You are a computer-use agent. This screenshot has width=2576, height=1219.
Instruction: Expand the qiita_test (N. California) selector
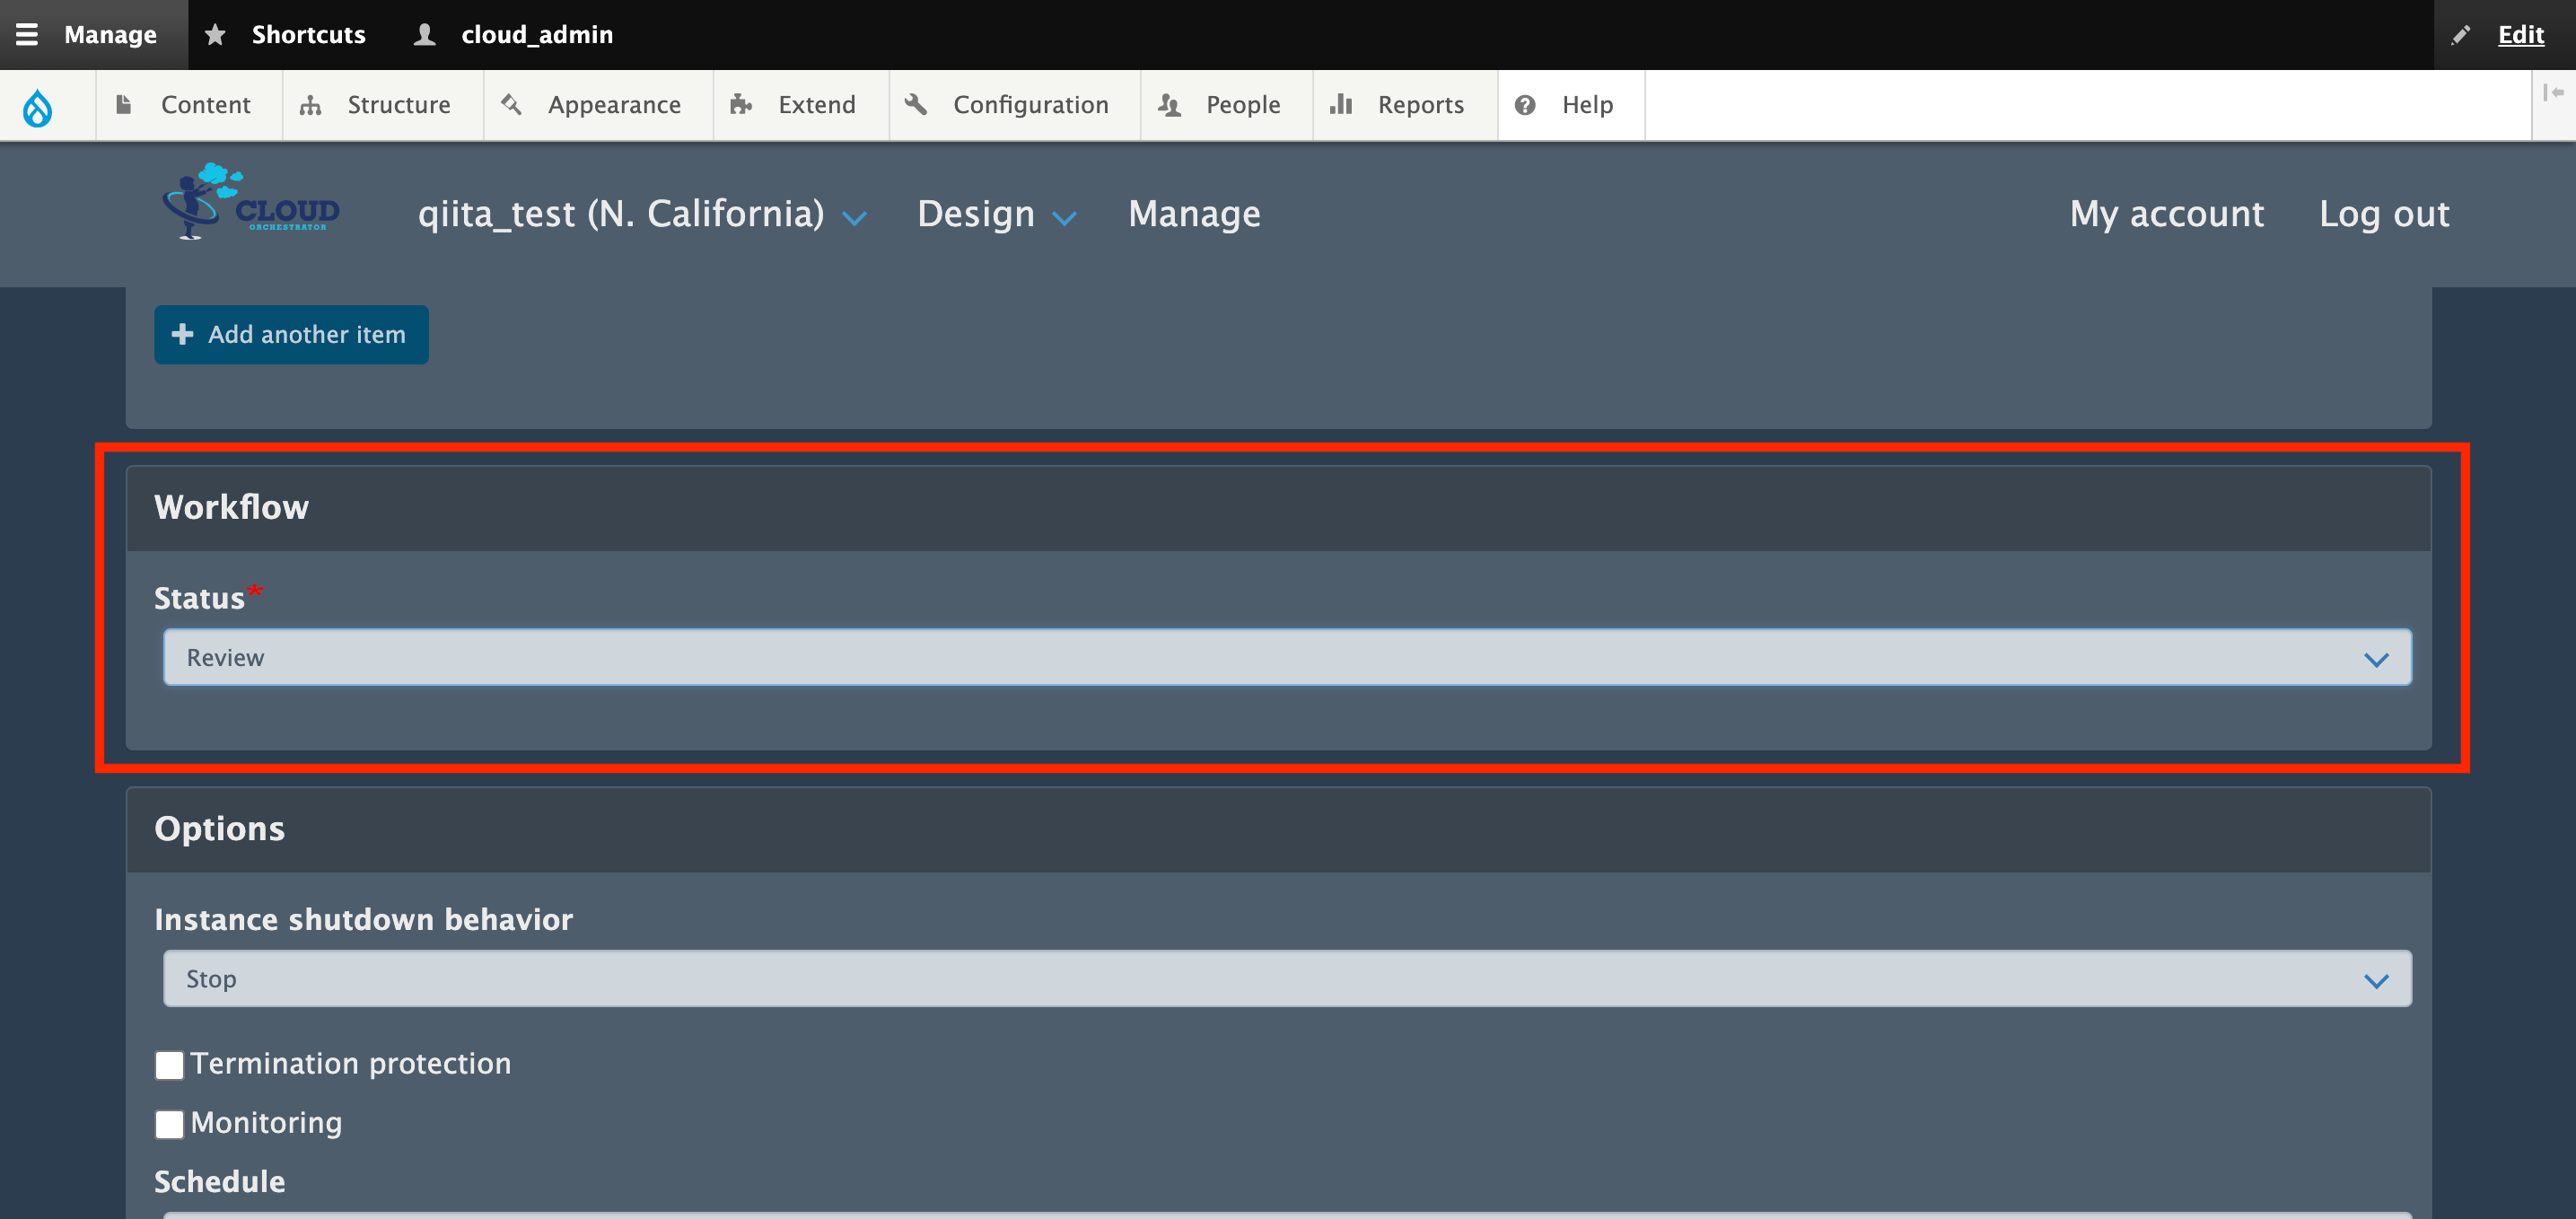[641, 214]
